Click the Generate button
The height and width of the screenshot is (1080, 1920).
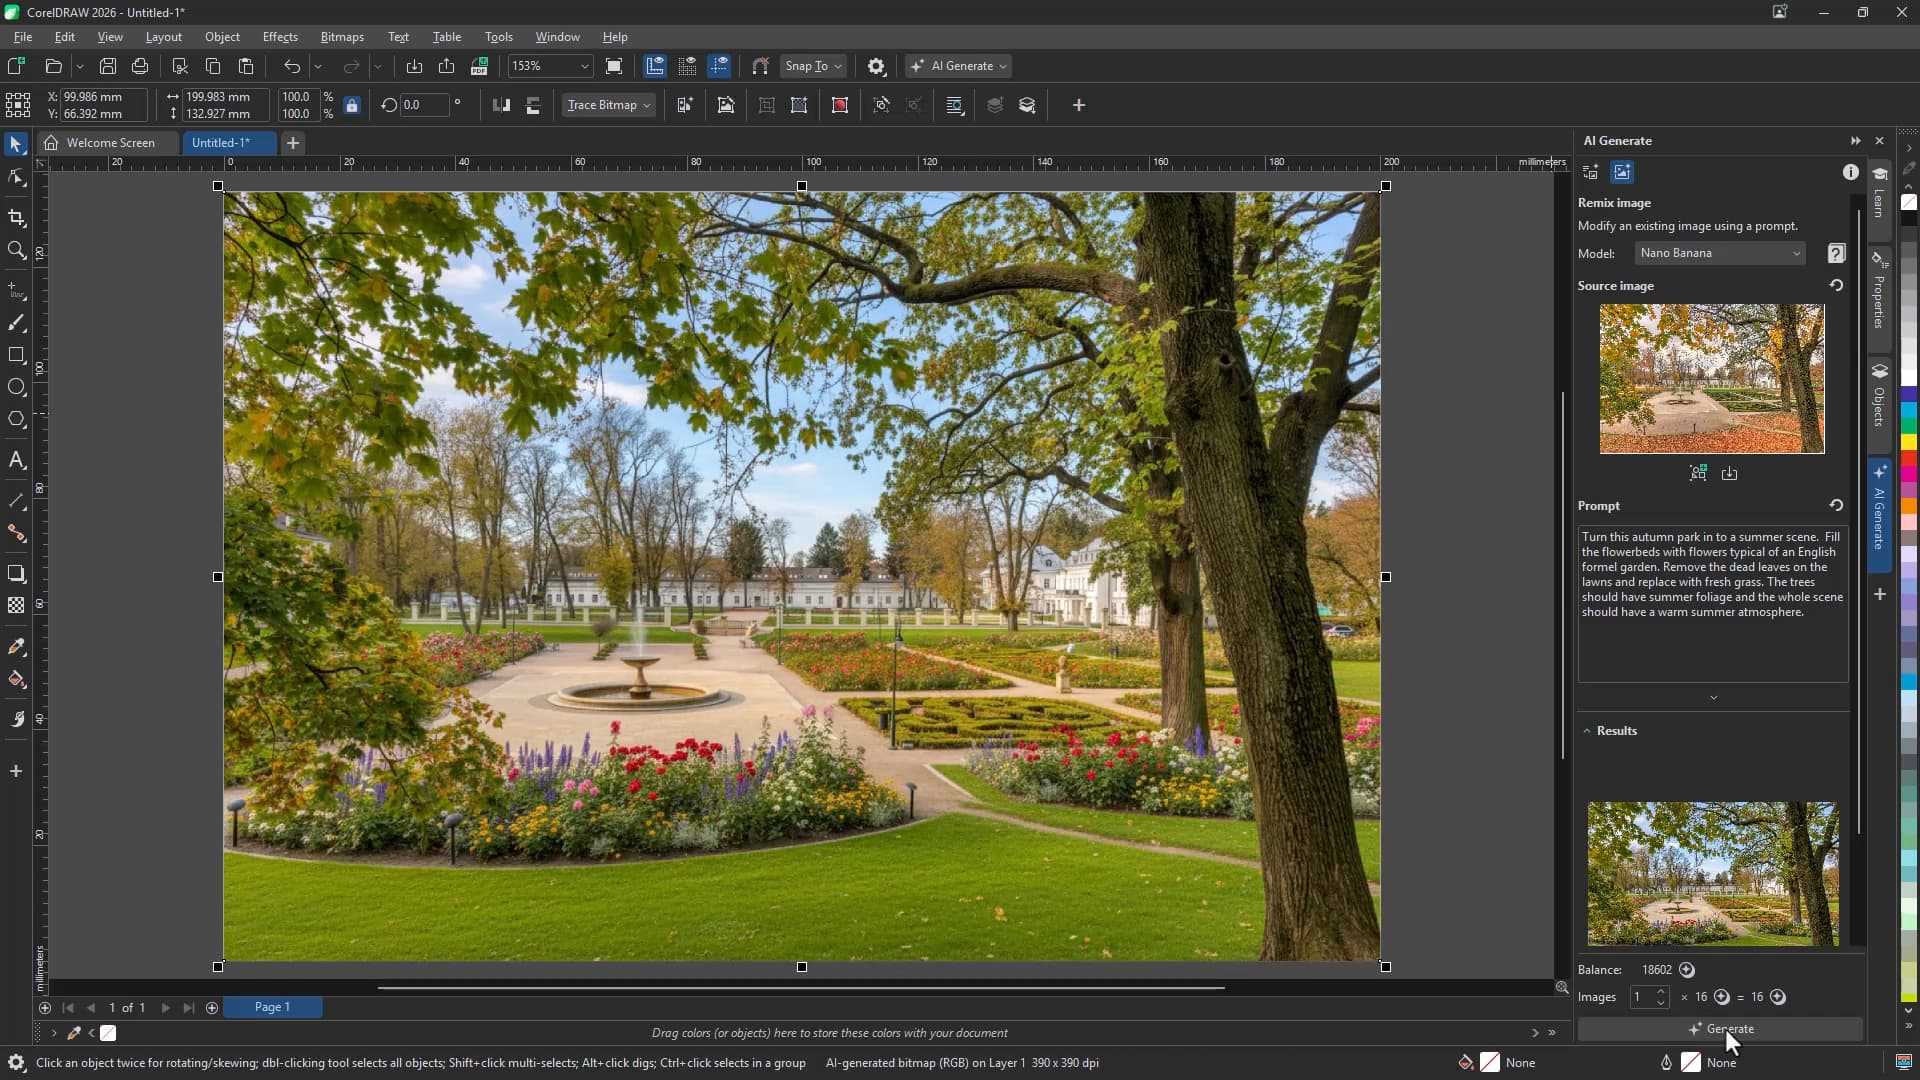[1720, 1029]
